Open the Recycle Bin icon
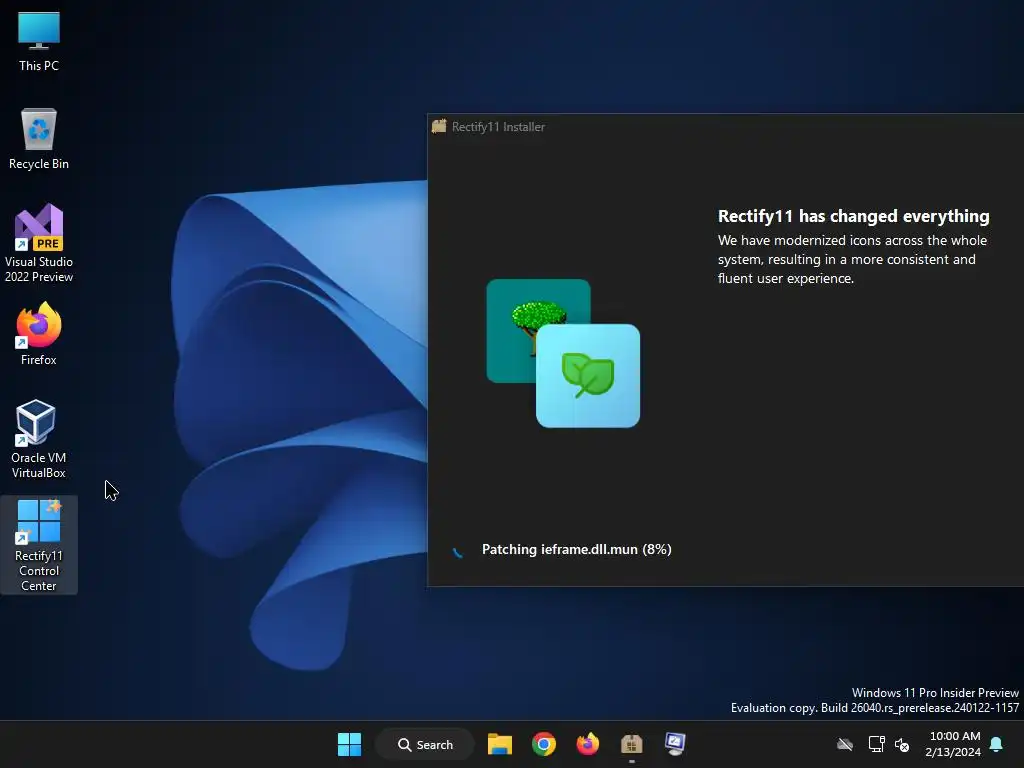This screenshot has height=768, width=1024. coord(39,138)
